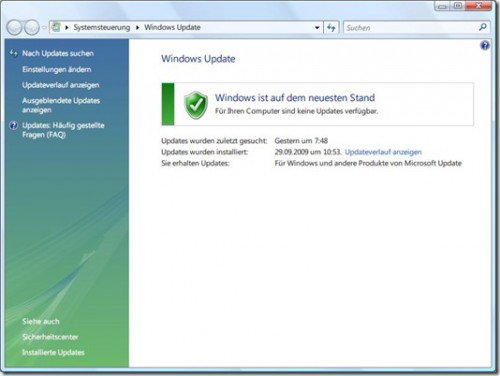The image size is (500, 376).
Task: Open Updates: Häufig gestellte Fragen (FAQ)
Action: pos(63,130)
